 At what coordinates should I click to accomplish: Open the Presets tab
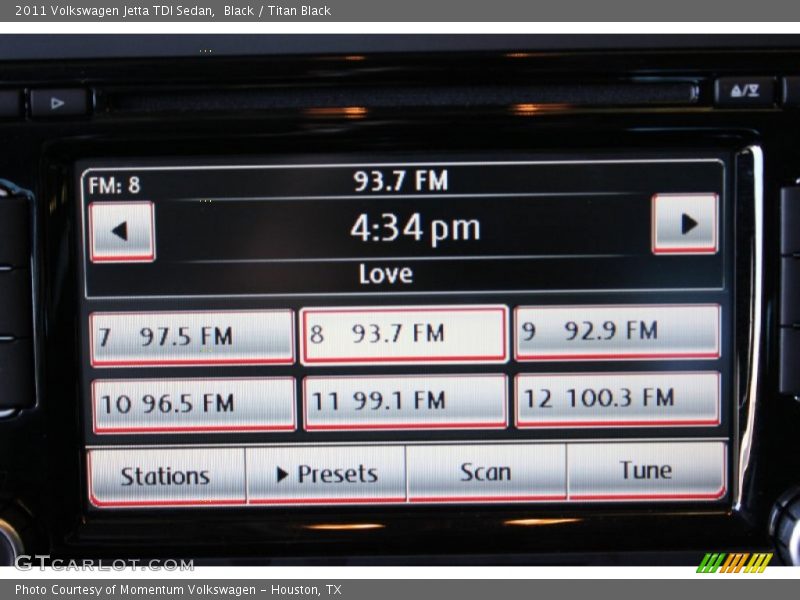326,474
